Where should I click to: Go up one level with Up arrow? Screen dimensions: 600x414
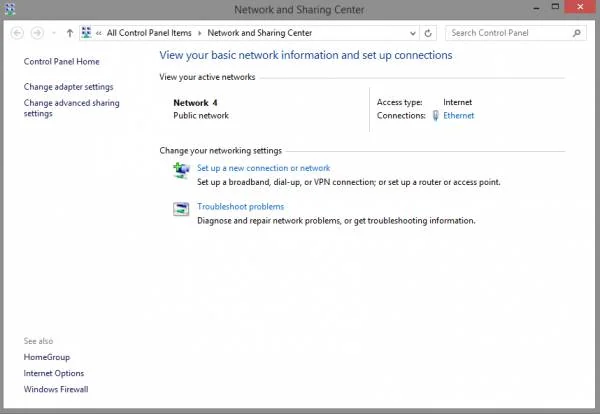tap(70, 33)
